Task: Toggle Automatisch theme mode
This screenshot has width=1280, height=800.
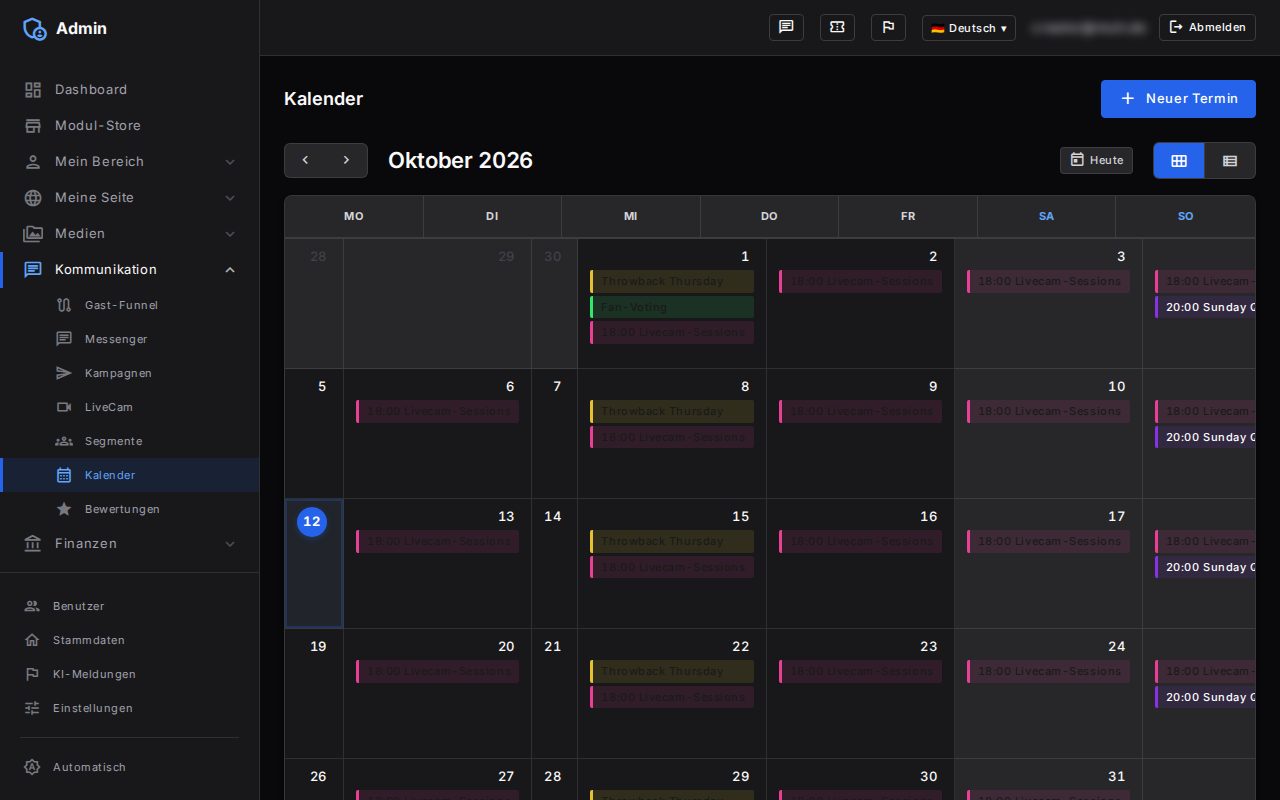Action: [130, 767]
